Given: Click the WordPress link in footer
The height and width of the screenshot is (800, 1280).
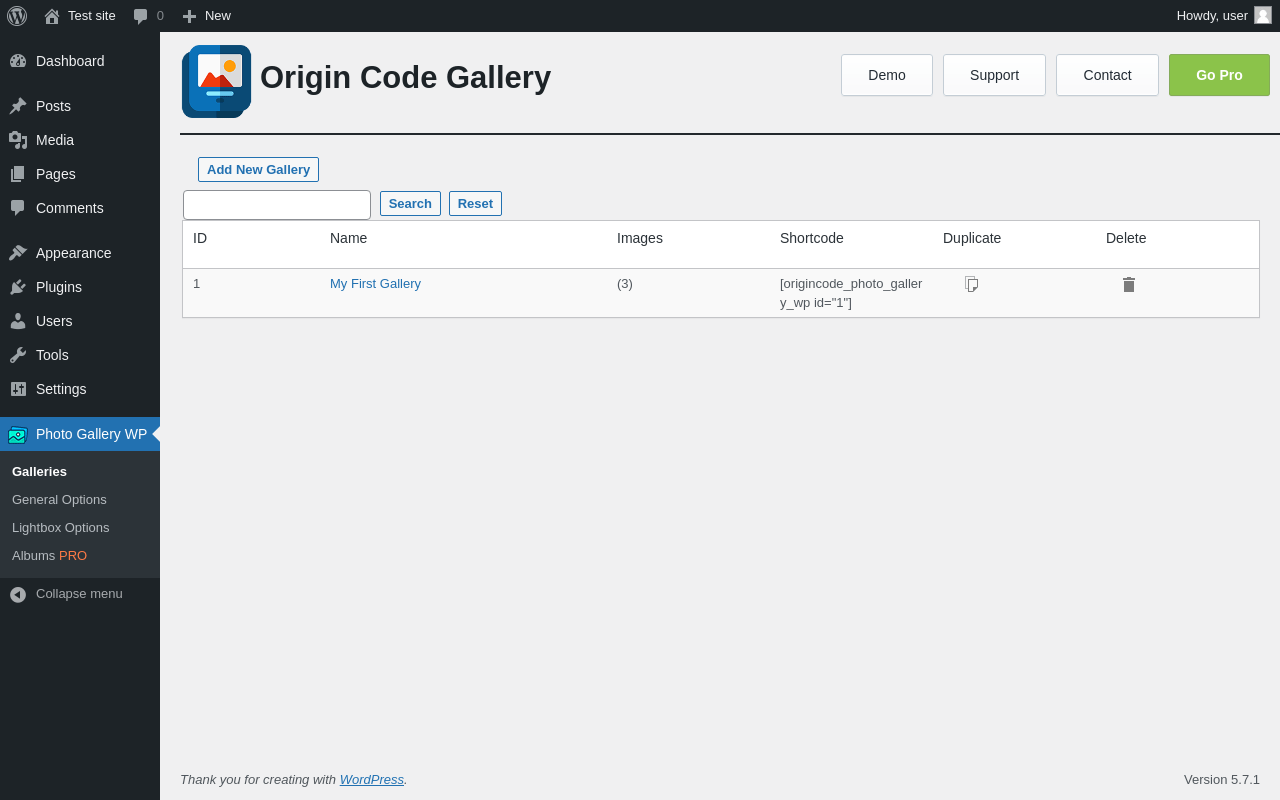Looking at the screenshot, I should click(372, 780).
